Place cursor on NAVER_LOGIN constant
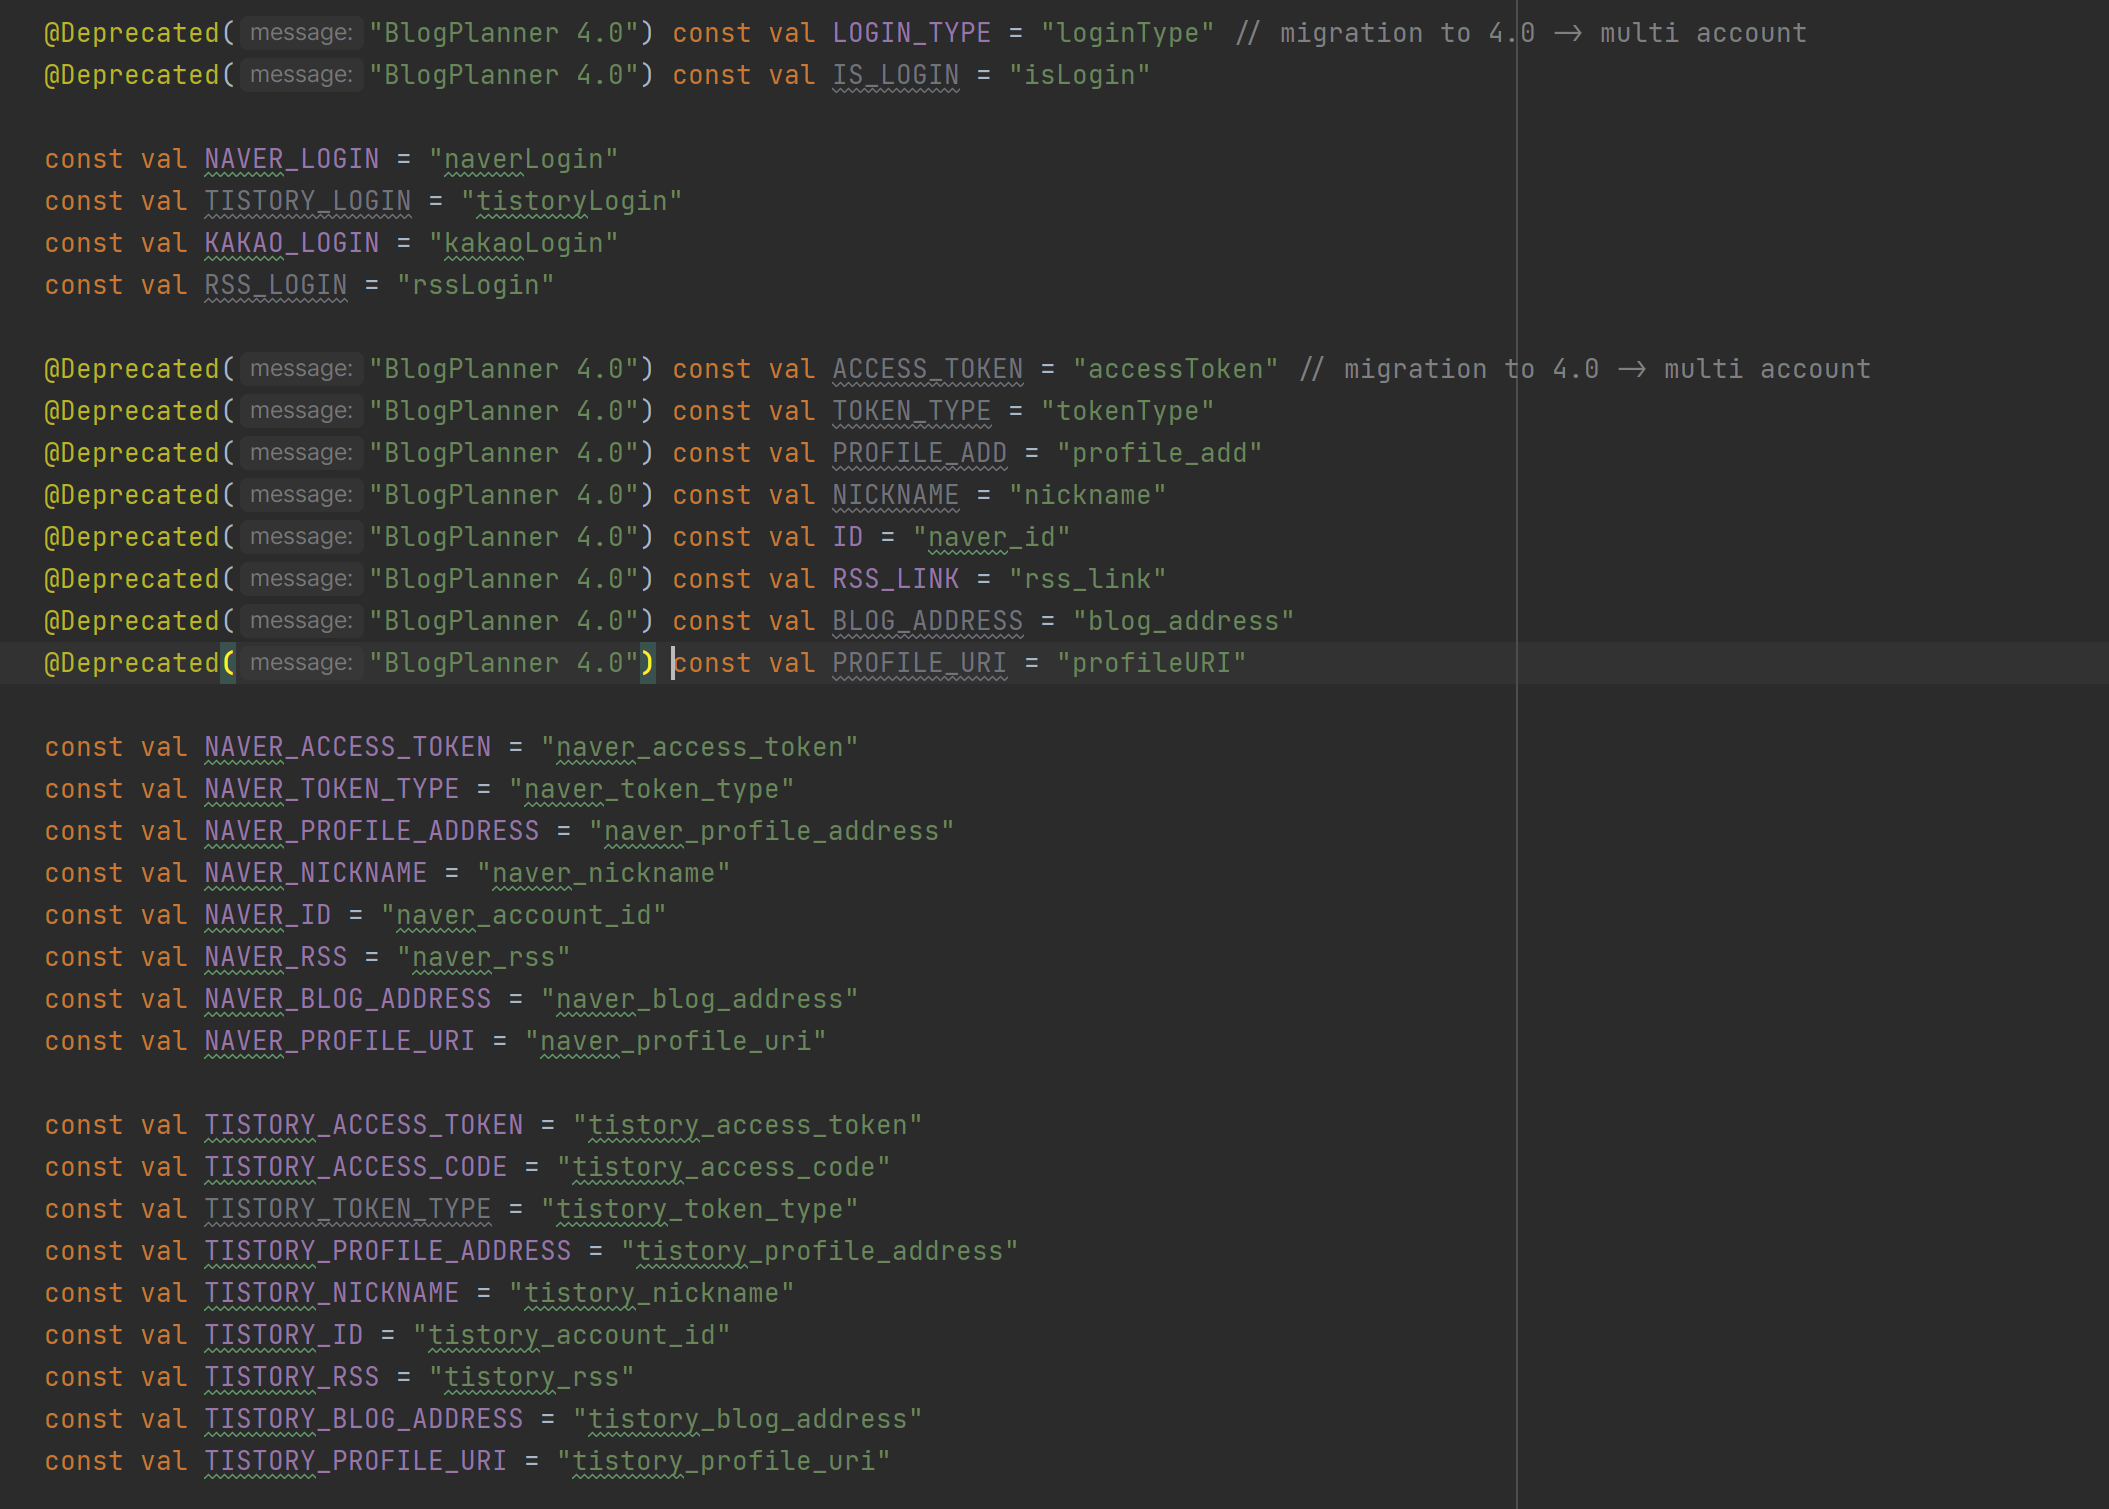Image resolution: width=2109 pixels, height=1509 pixels. [x=291, y=159]
